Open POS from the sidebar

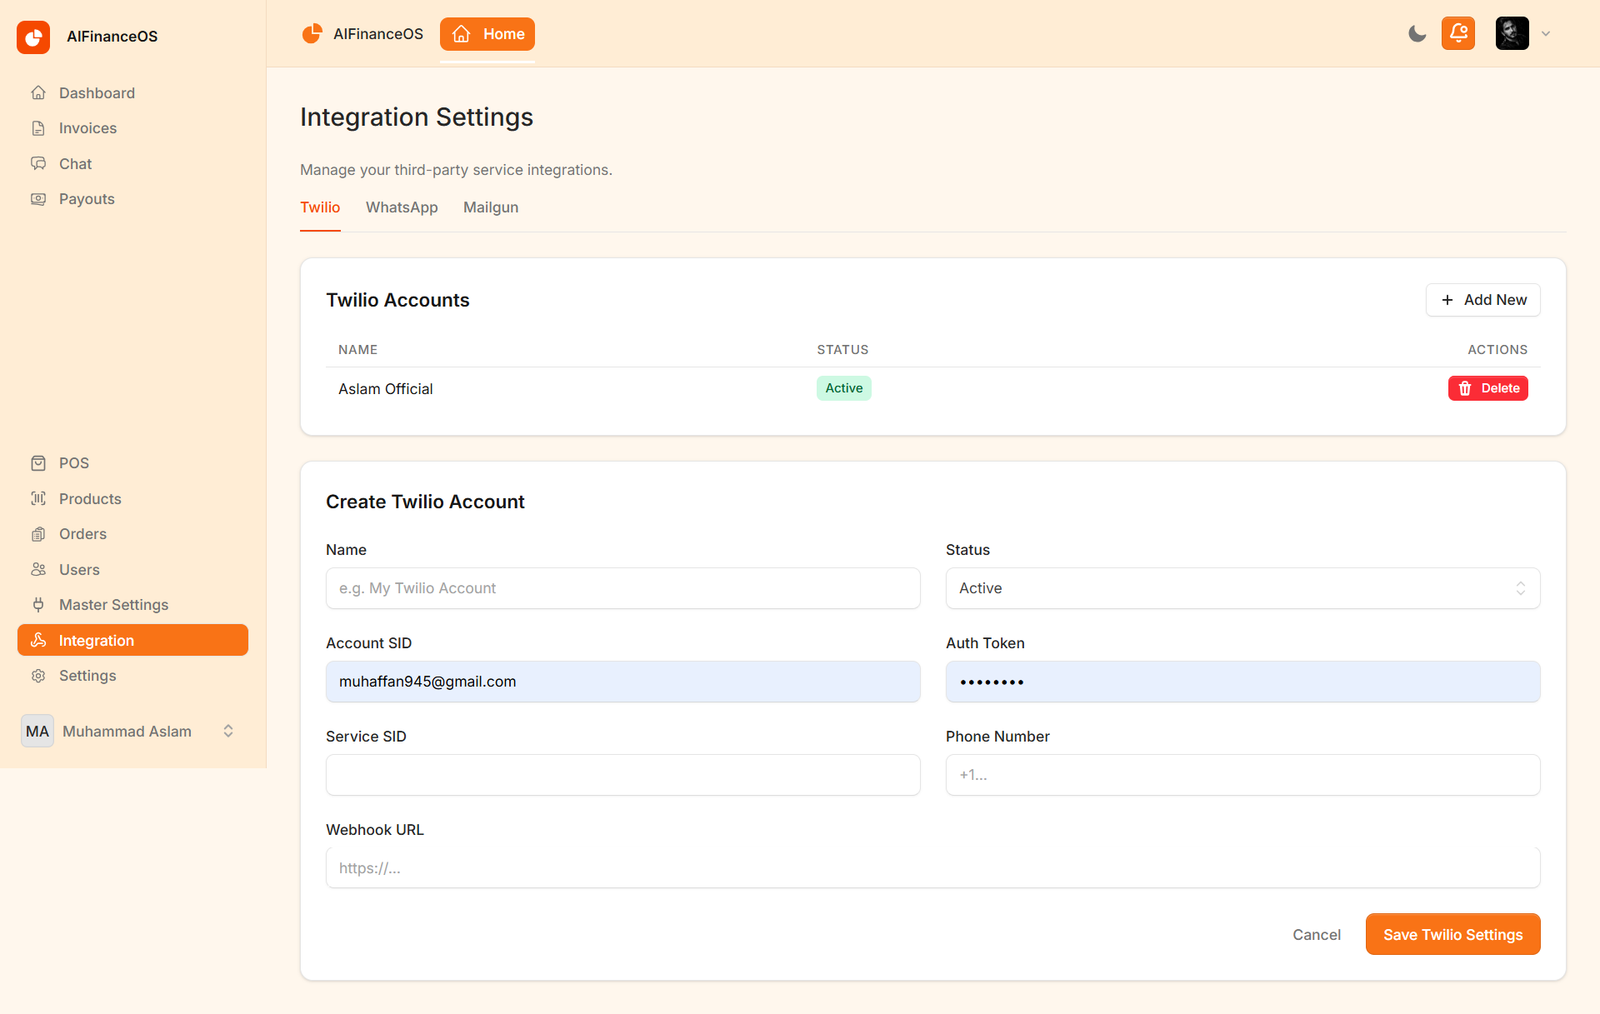[x=132, y=463]
